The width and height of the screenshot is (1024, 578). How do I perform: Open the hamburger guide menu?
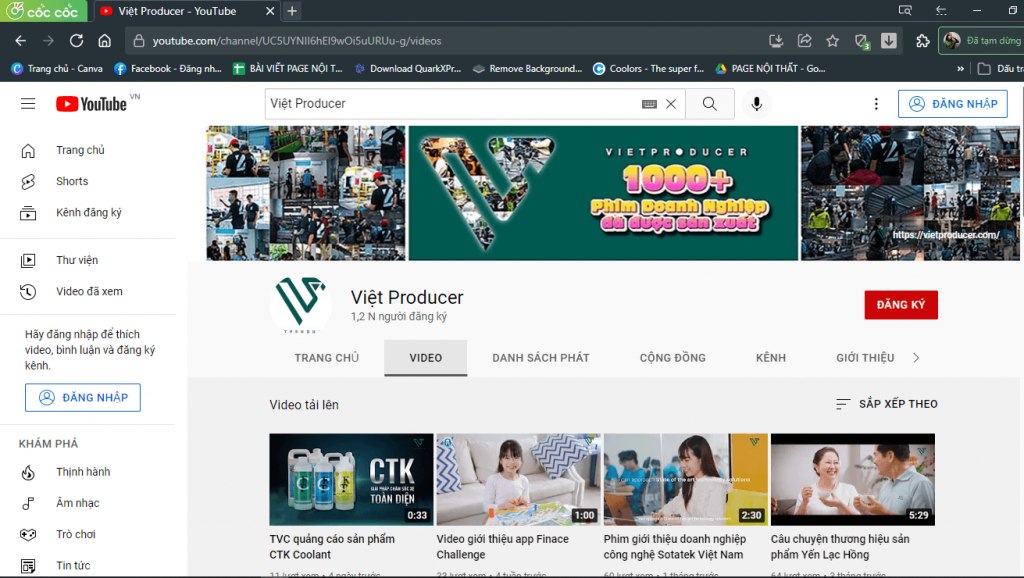click(x=27, y=103)
